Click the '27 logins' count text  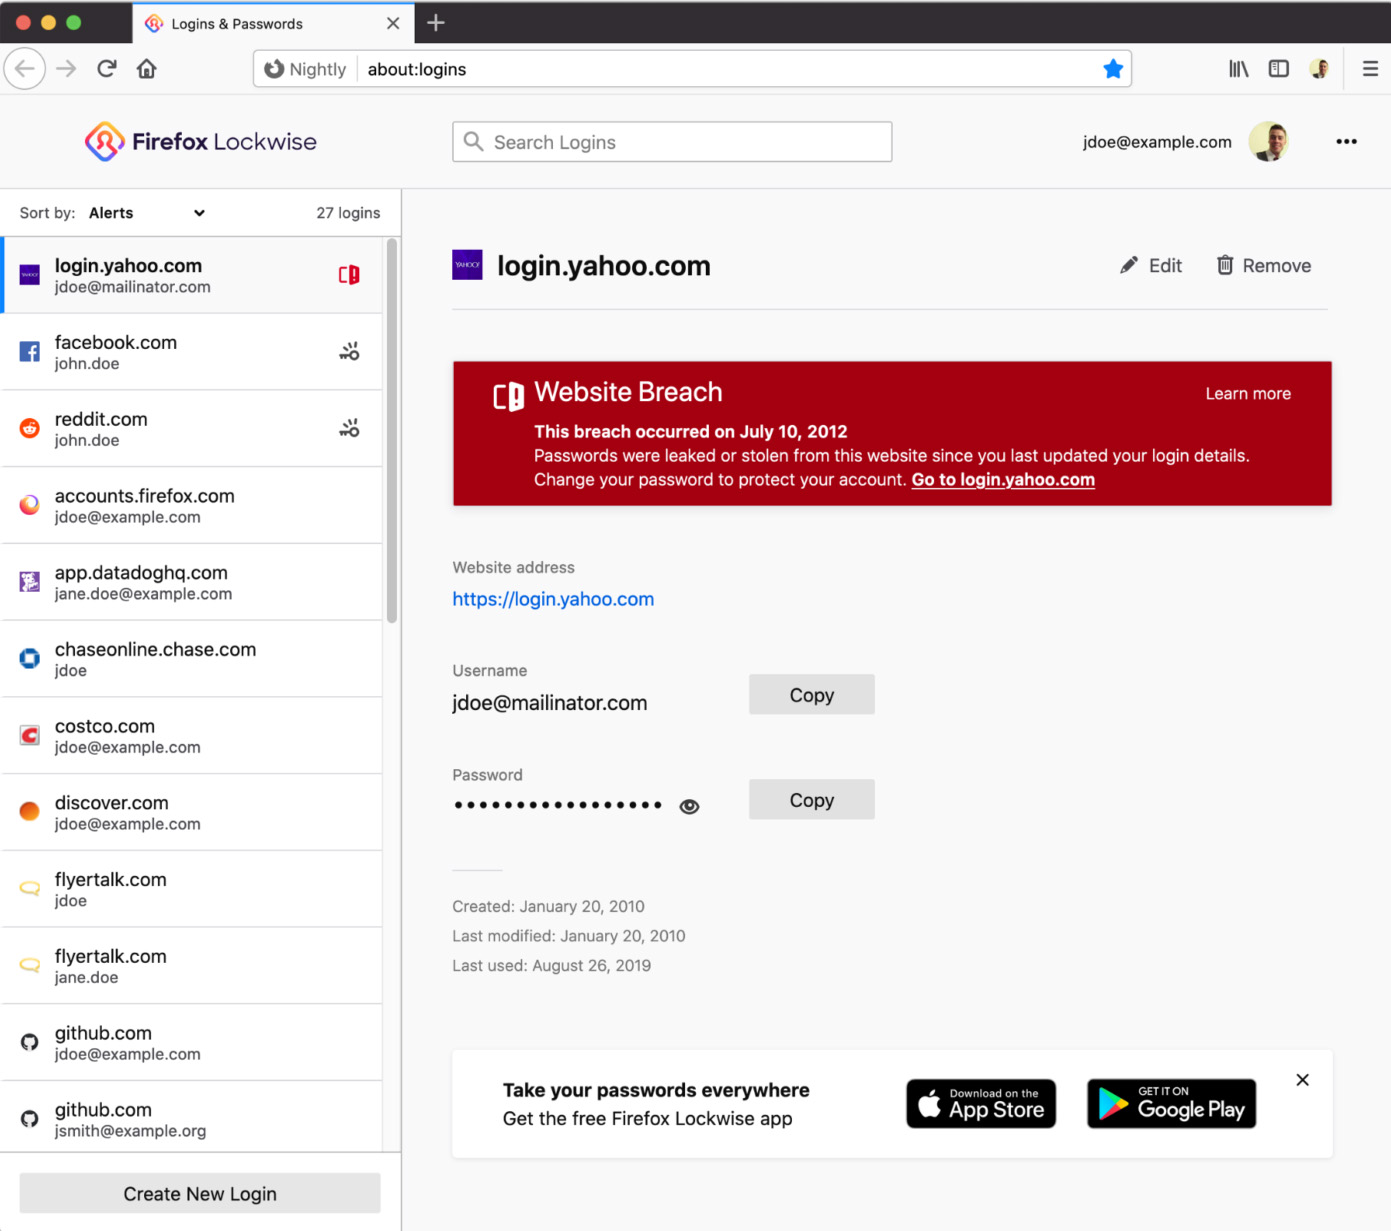pyautogui.click(x=348, y=213)
